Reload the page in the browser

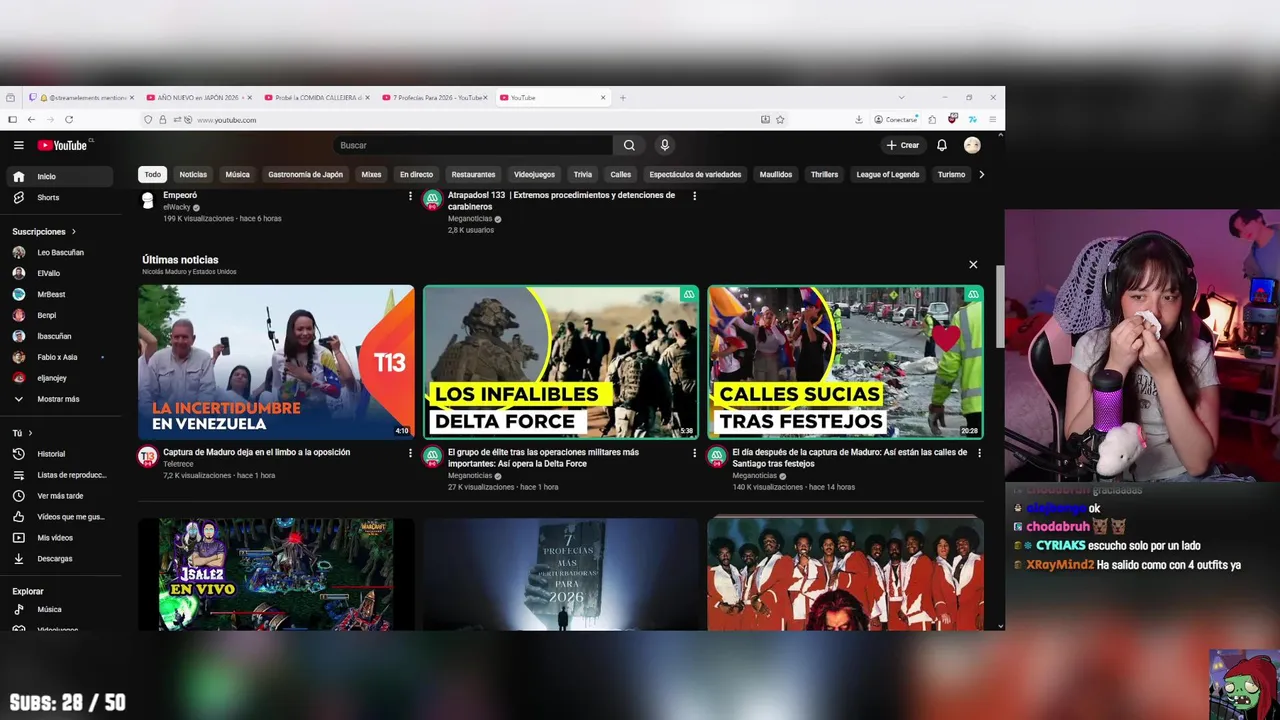coord(69,119)
